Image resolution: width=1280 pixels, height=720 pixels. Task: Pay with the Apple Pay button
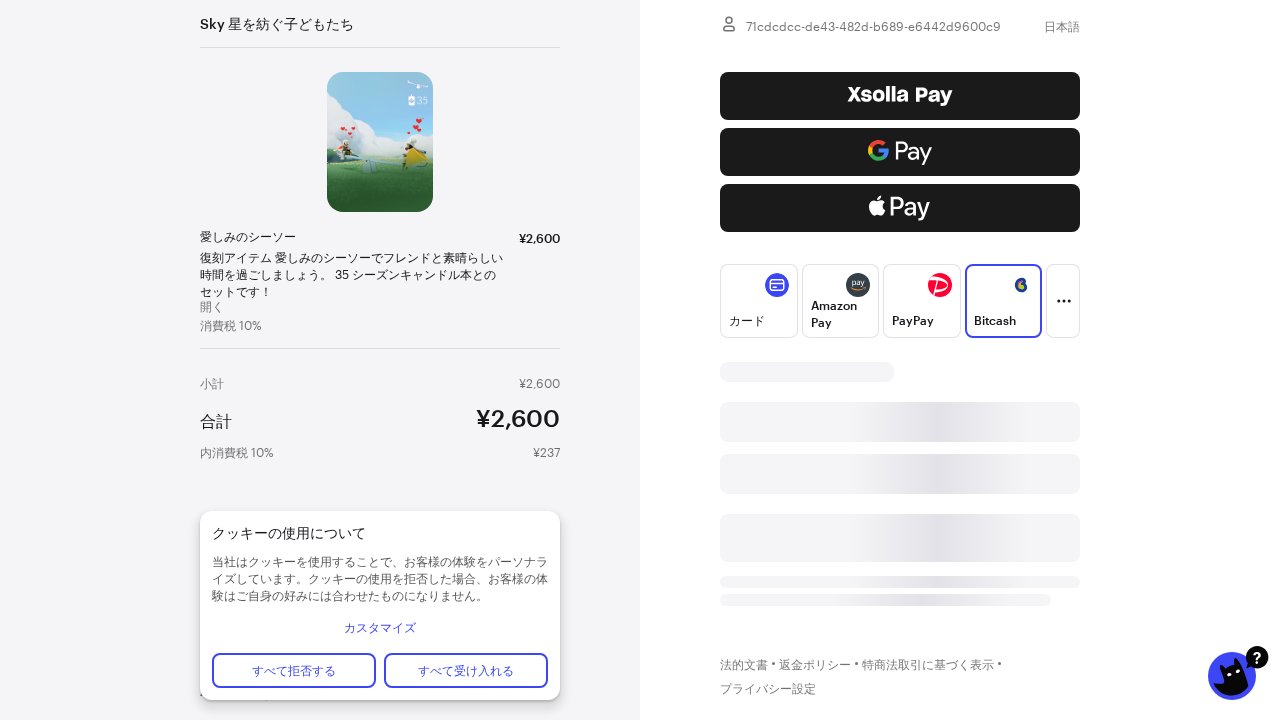pos(900,208)
